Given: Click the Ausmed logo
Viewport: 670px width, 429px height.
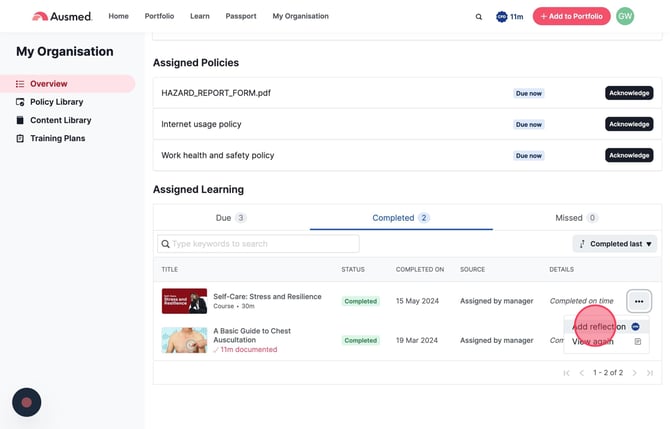Looking at the screenshot, I should tap(63, 16).
